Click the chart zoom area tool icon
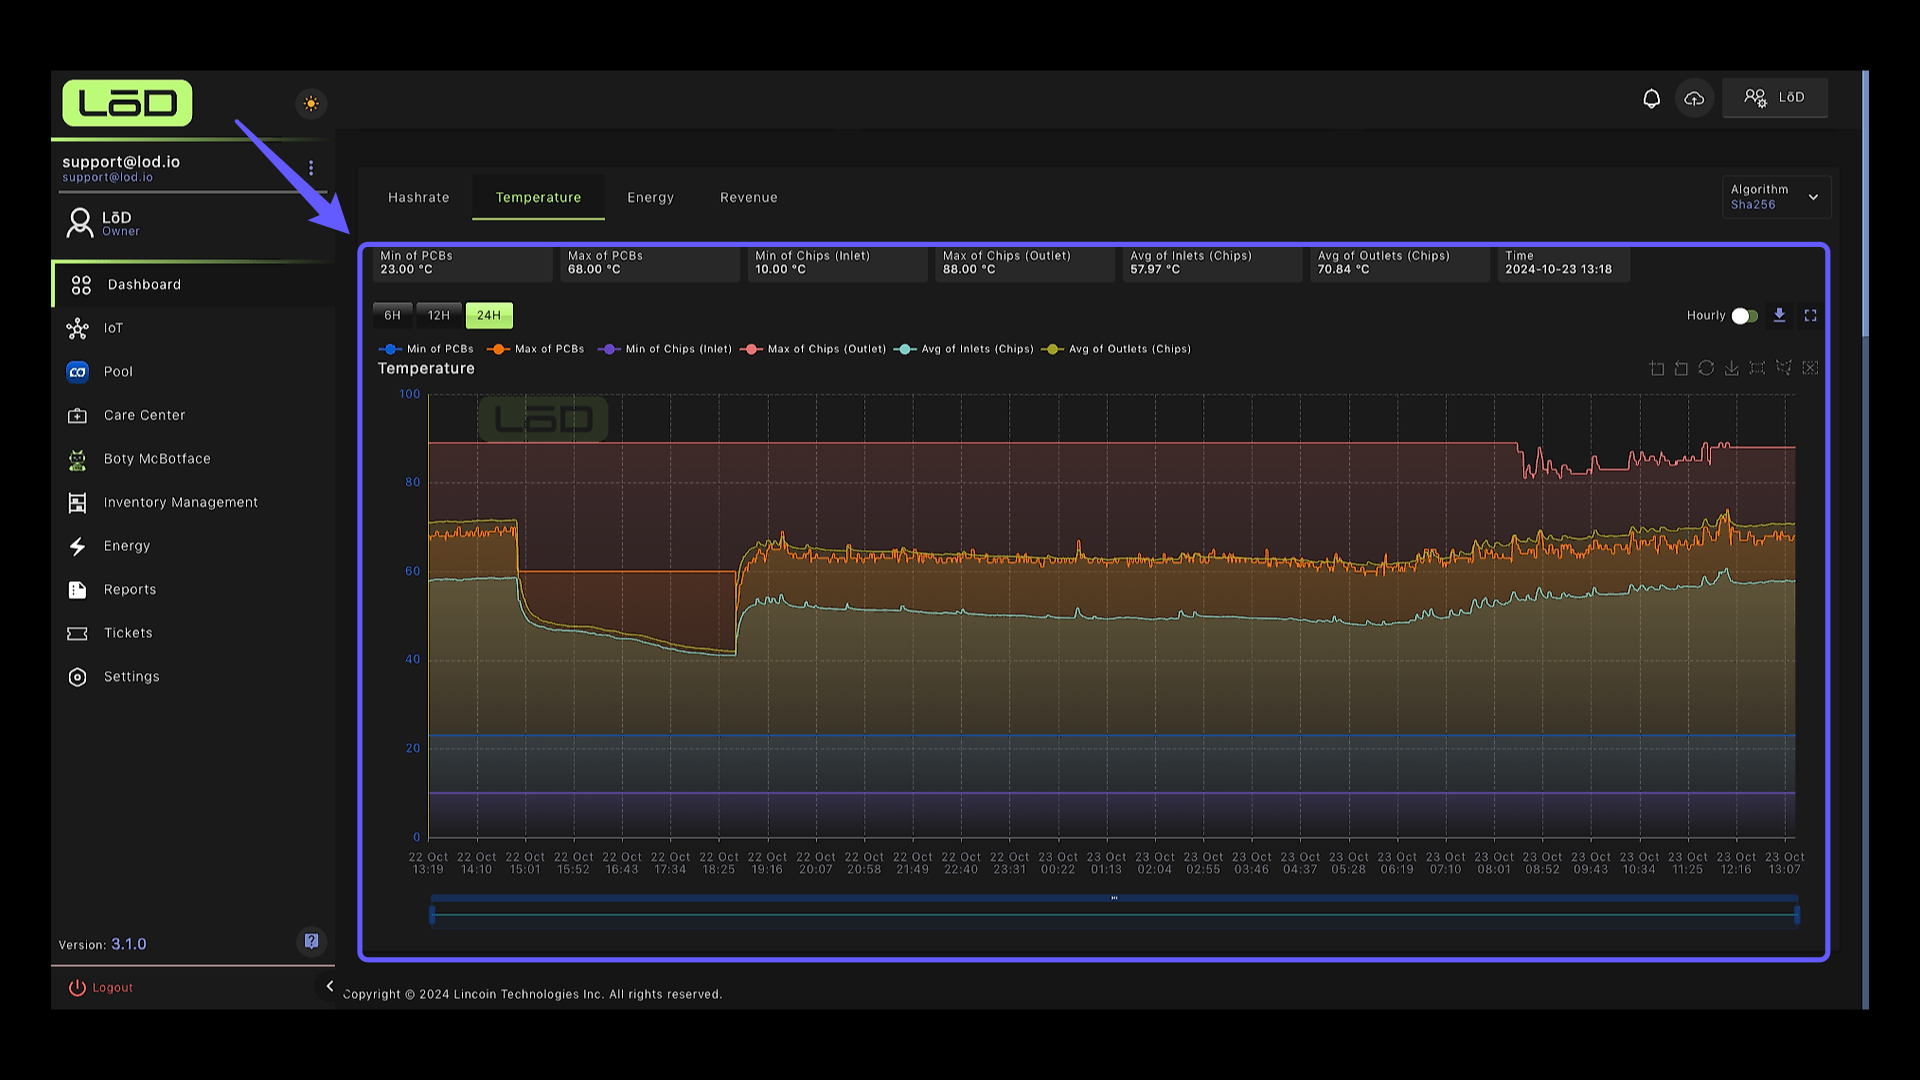 coord(1656,369)
